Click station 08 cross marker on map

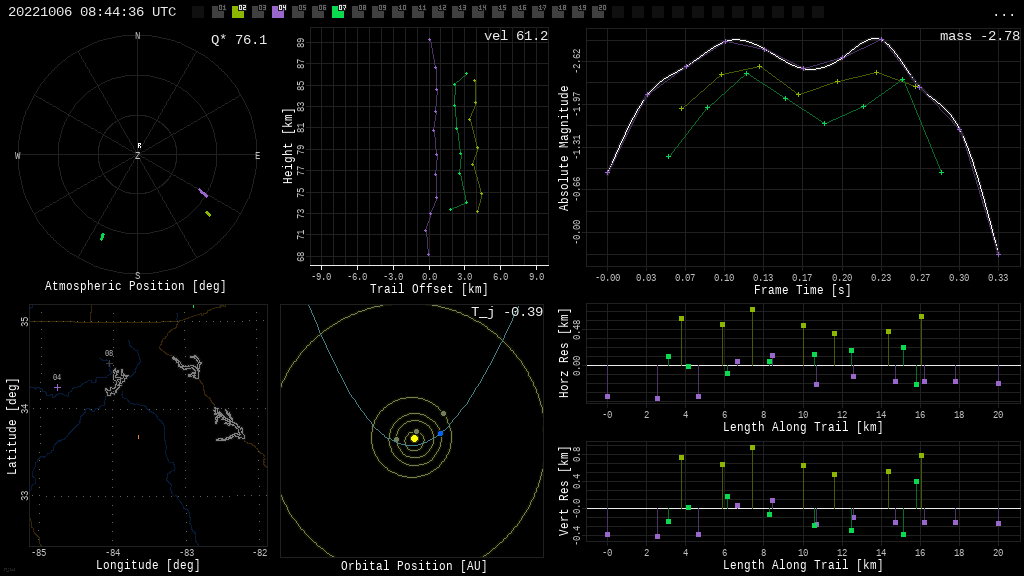109,362
